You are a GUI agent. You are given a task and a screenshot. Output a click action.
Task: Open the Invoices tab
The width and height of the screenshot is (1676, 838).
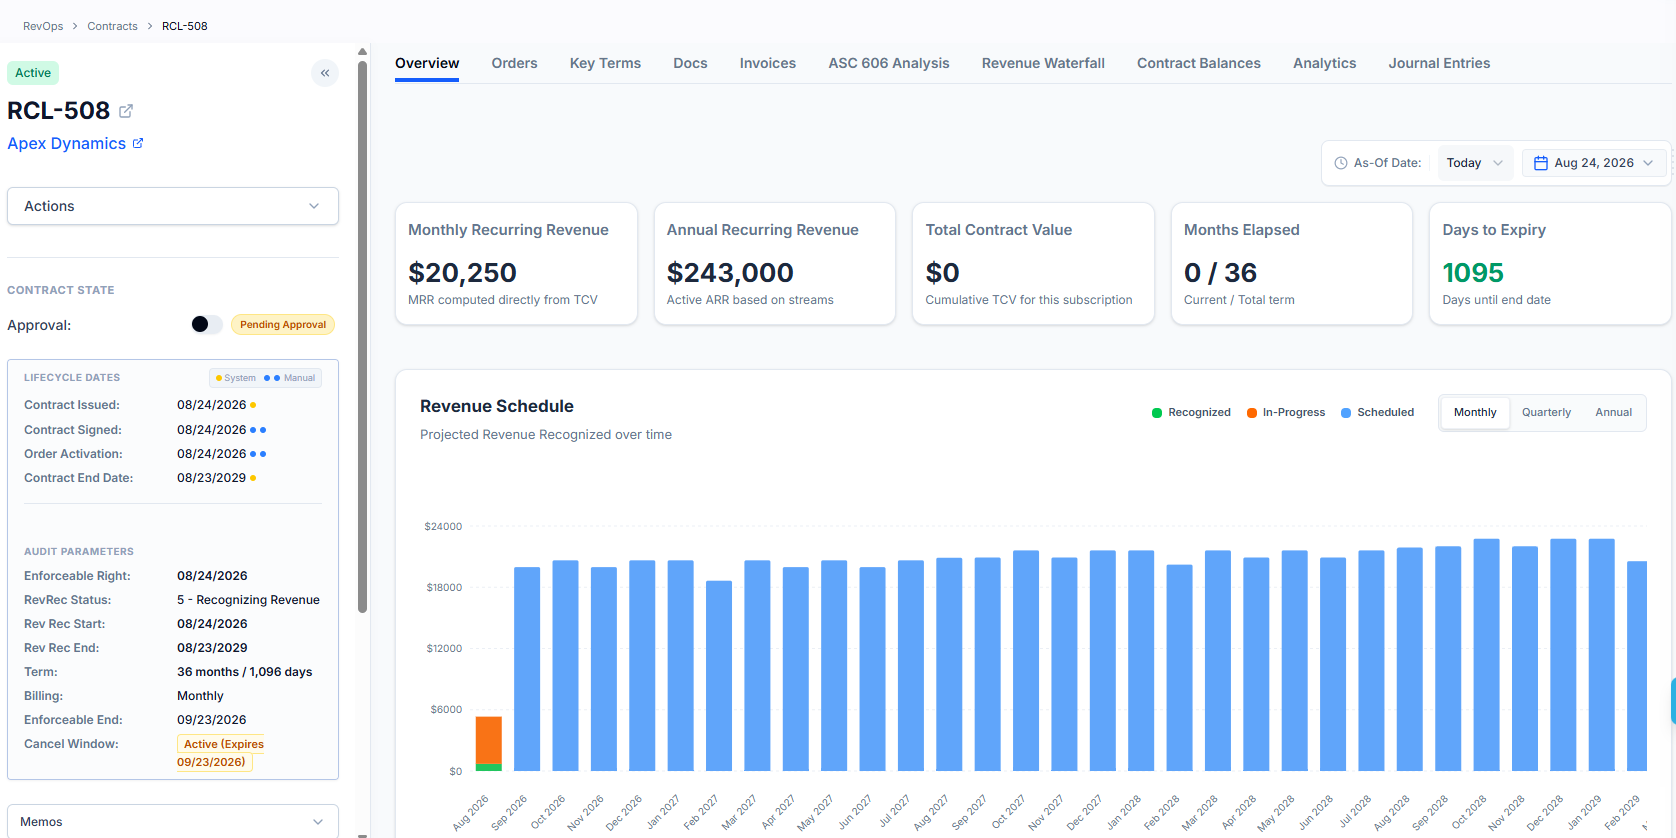pos(768,63)
